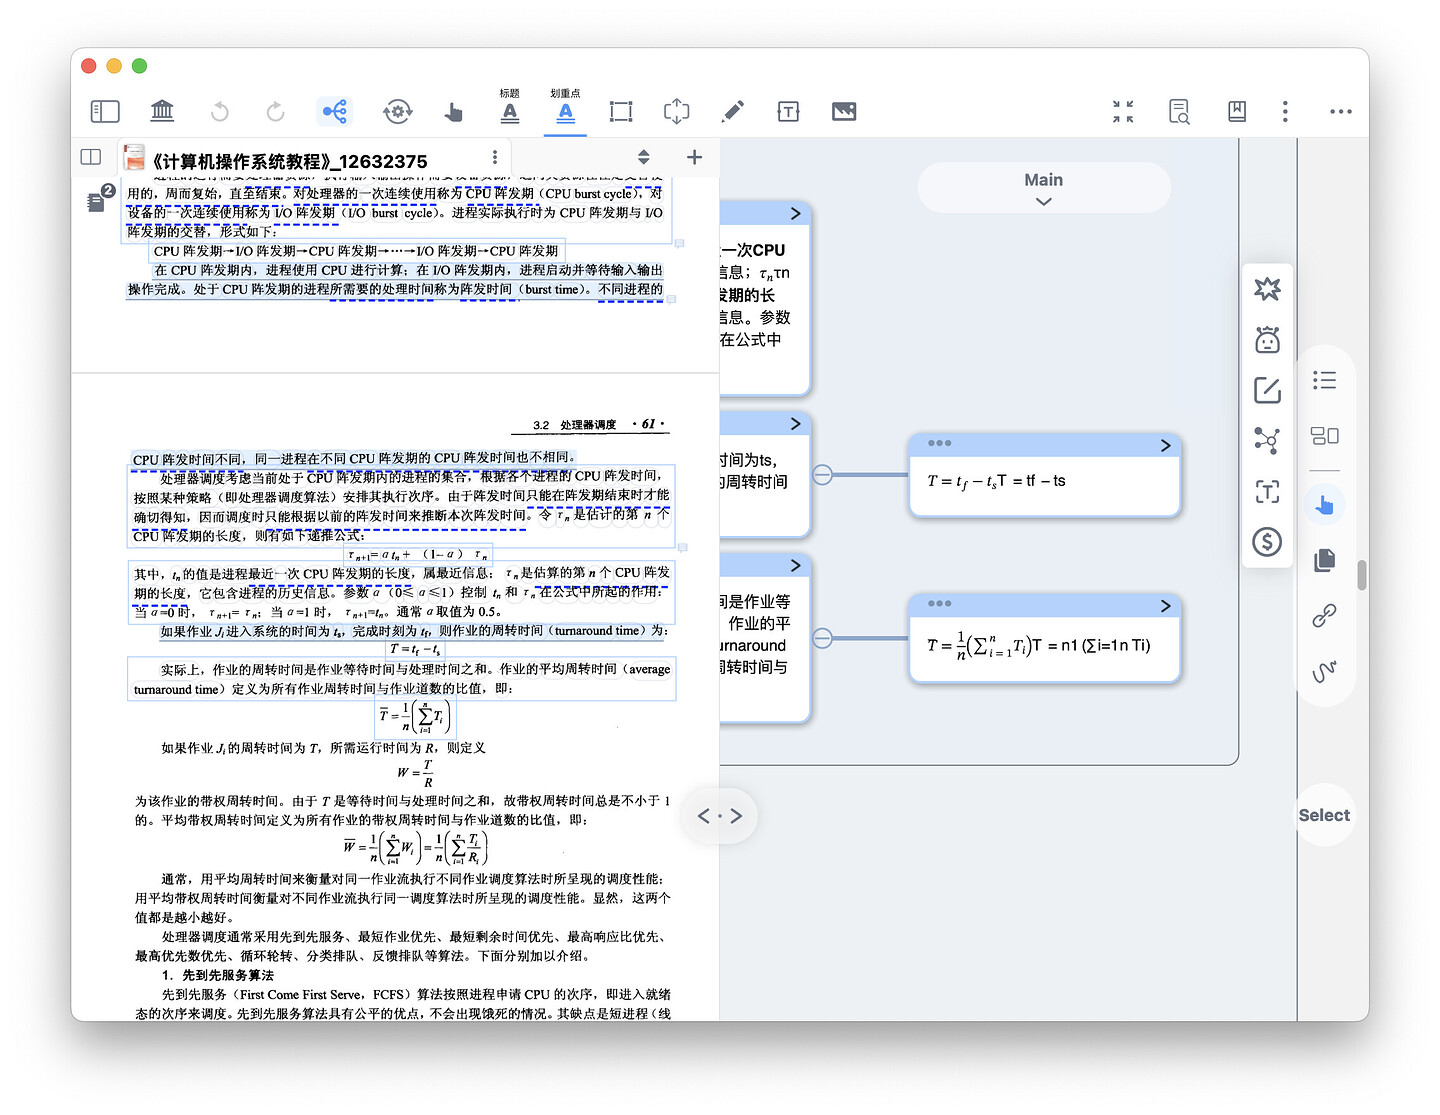Image resolution: width=1440 pixels, height=1115 pixels.
Task: Click heading 1. 先到先服务算法
Action: tap(217, 975)
